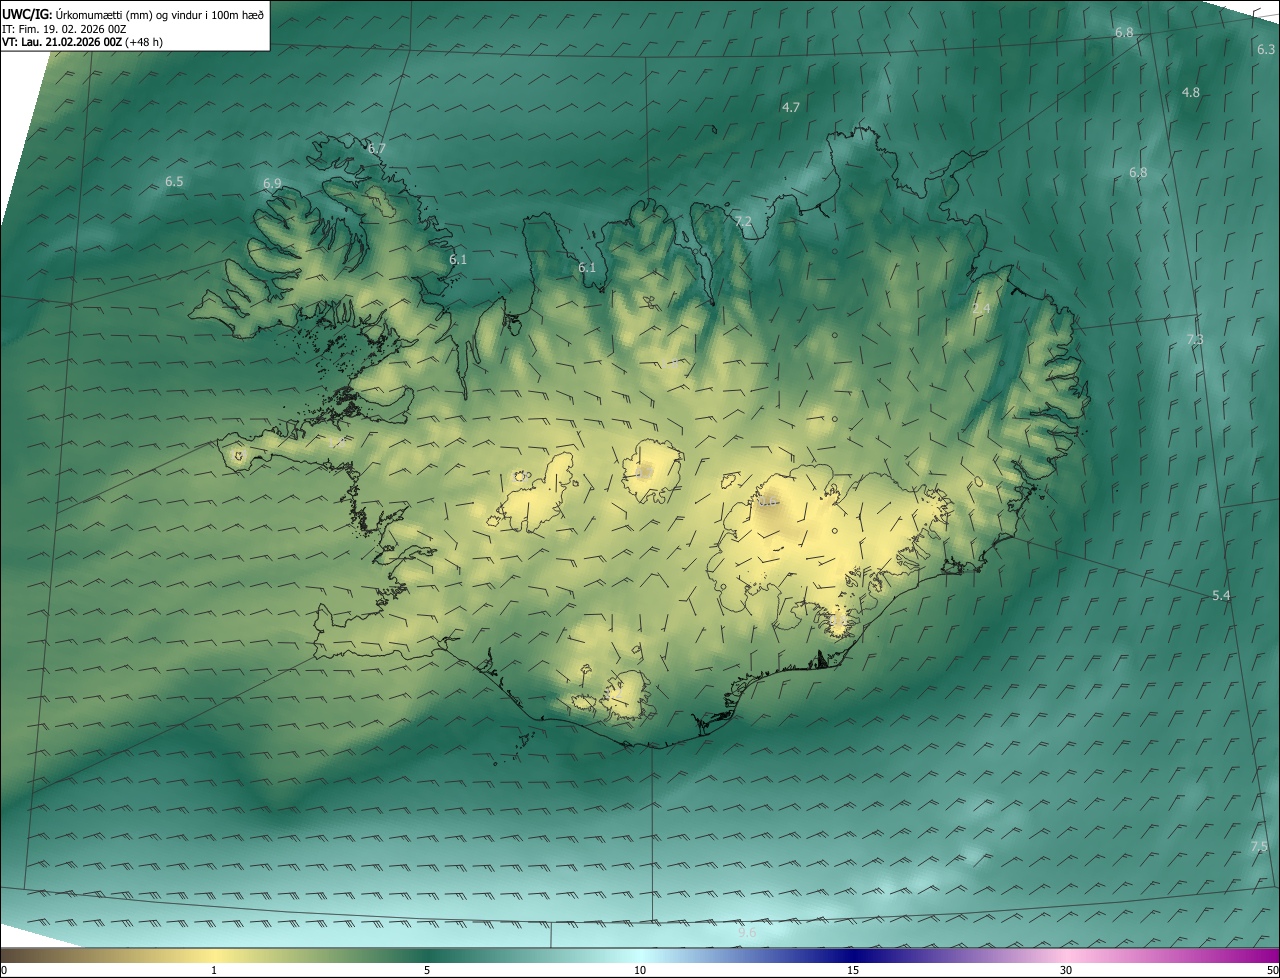Click the colorbar tick label '30'
The height and width of the screenshot is (978, 1280).
(1066, 970)
